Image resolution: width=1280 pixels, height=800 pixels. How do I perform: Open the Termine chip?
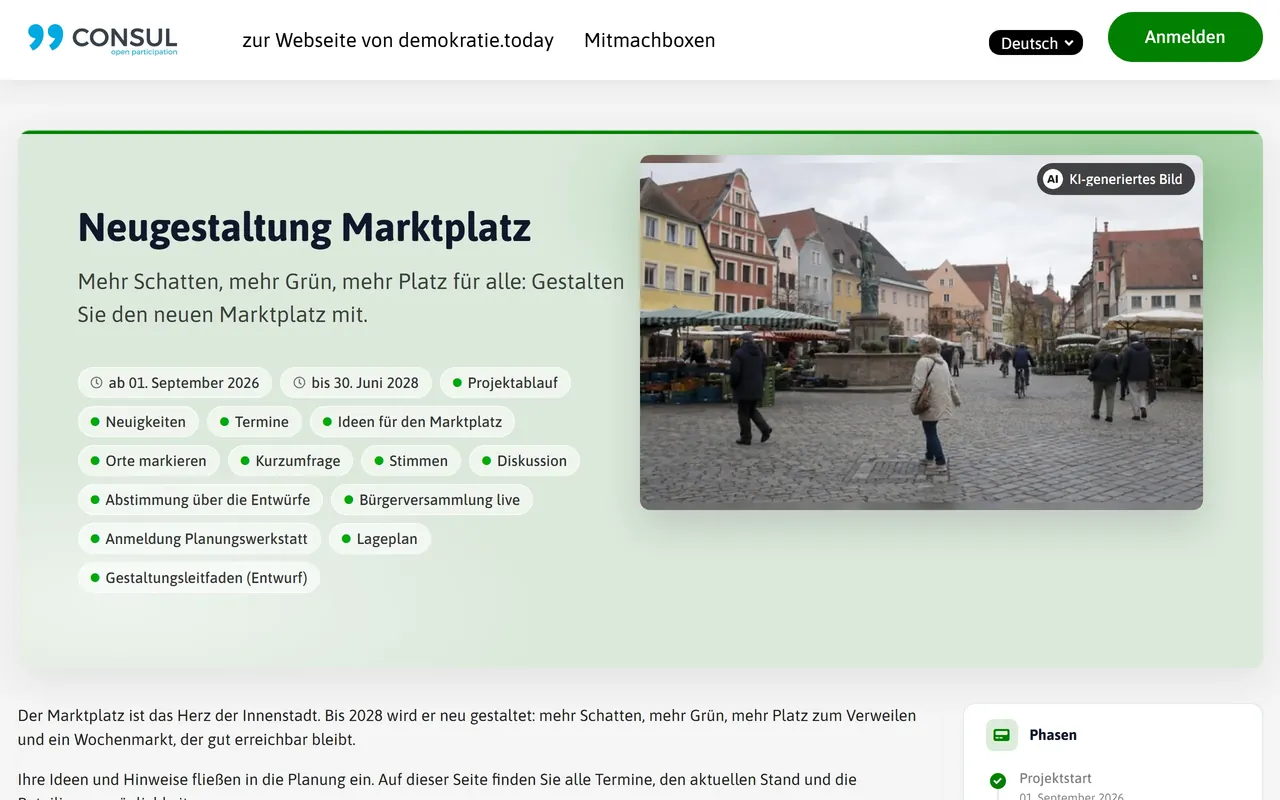(x=255, y=421)
